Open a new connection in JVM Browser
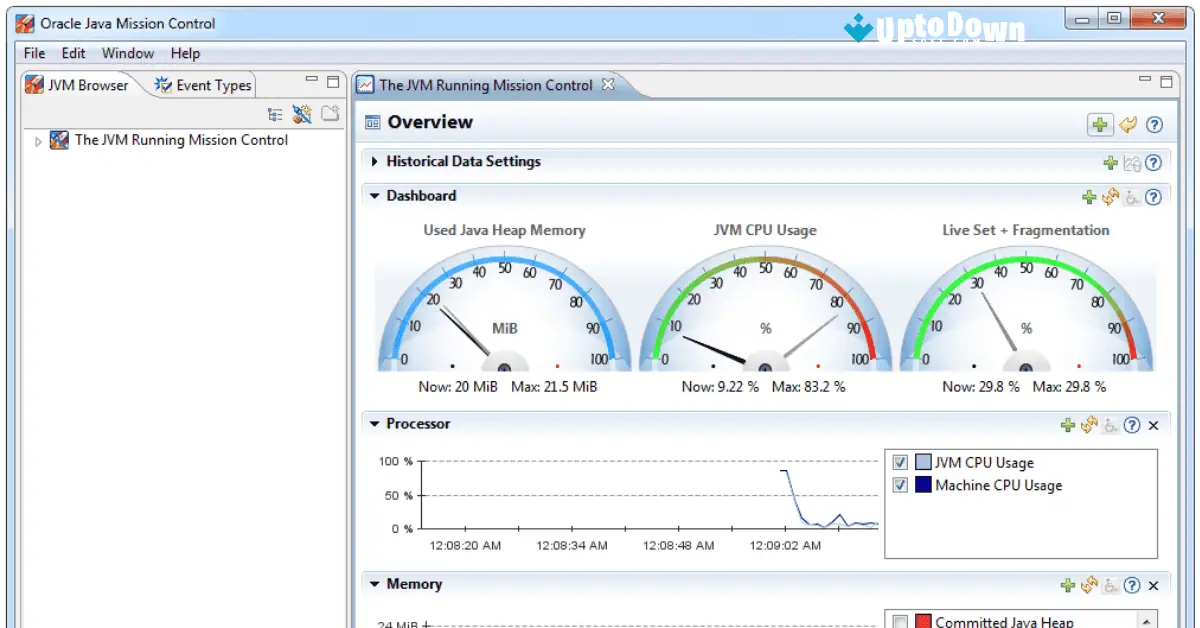The width and height of the screenshot is (1200, 628). click(302, 113)
